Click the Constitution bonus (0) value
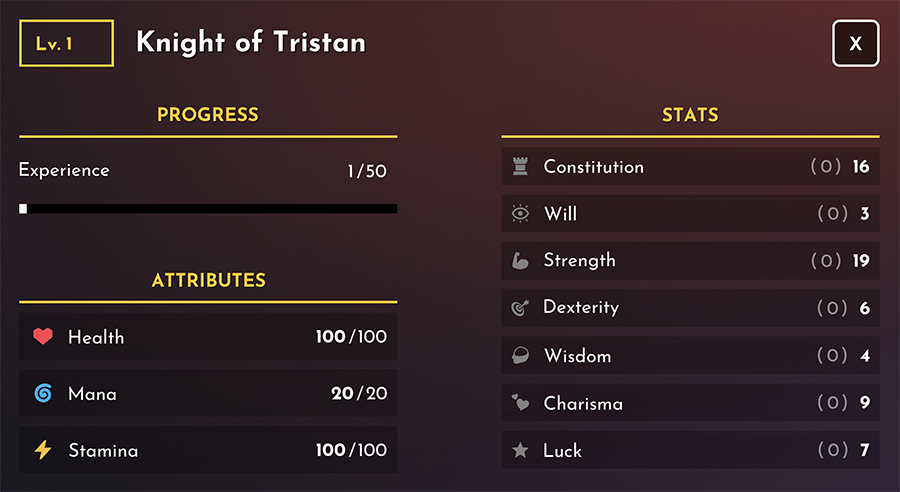Viewport: 900px width, 492px height. tap(826, 166)
